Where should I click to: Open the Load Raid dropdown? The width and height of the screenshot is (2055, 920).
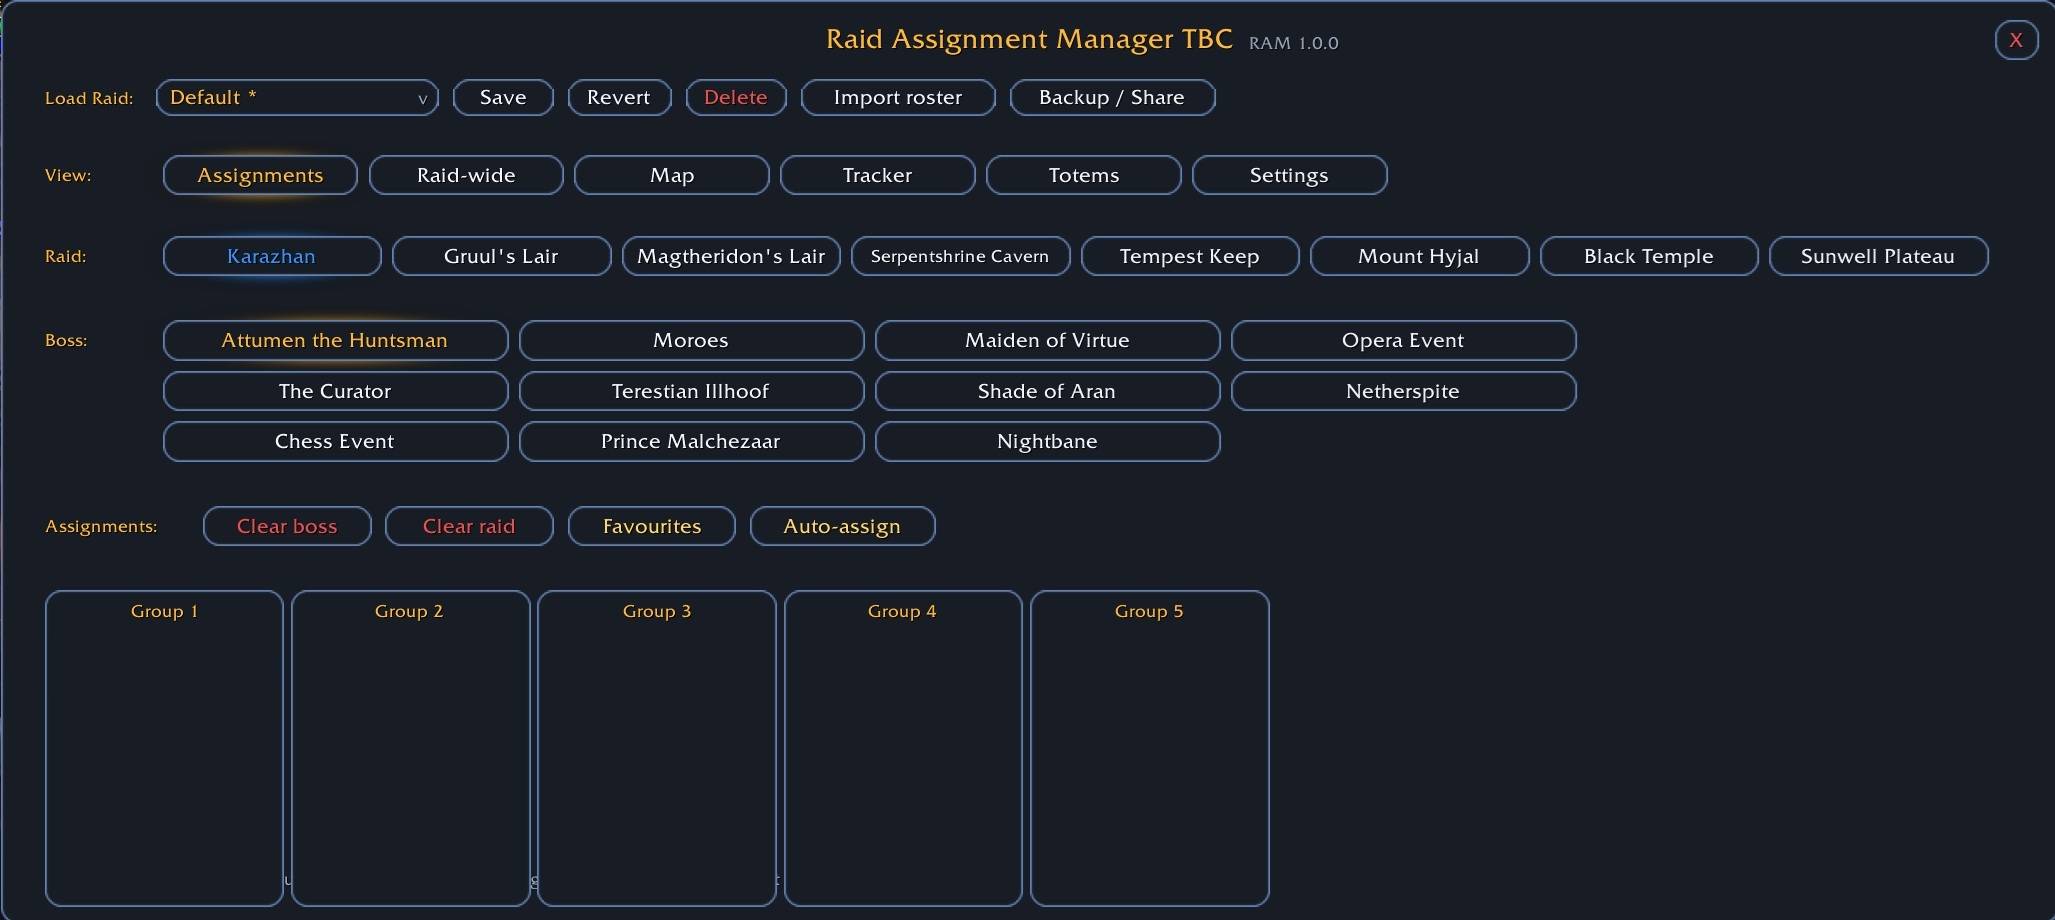point(297,98)
